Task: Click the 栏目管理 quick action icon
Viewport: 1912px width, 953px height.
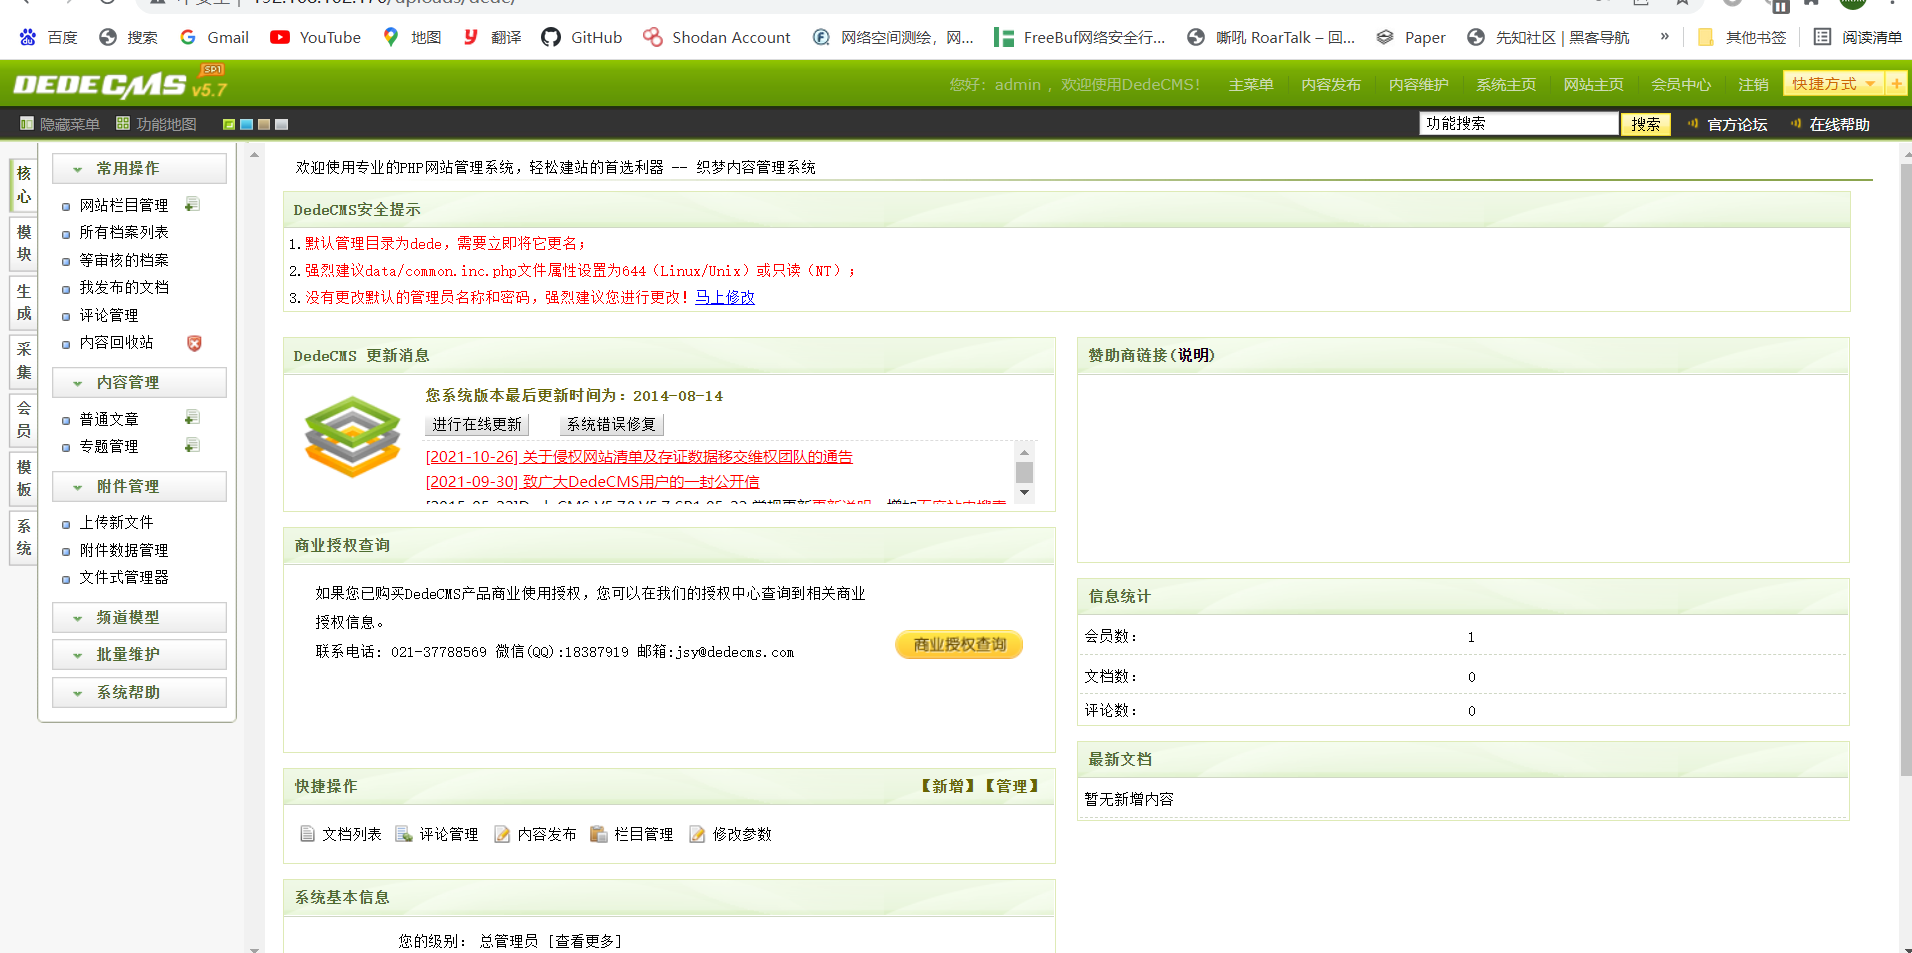Action: coord(599,834)
